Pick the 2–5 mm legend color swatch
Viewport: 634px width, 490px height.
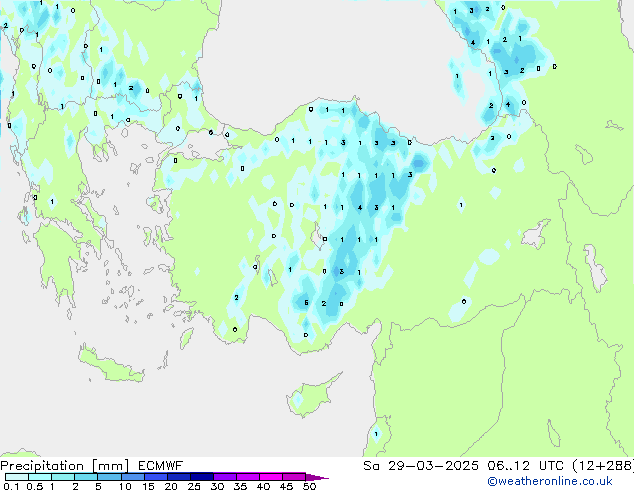tap(86, 477)
